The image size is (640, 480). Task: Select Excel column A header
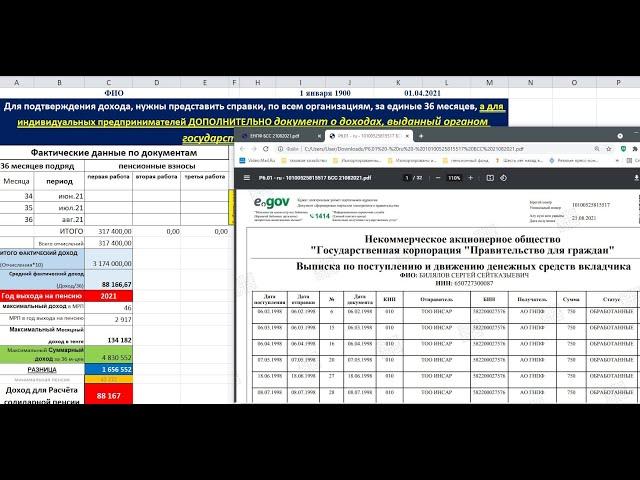click(16, 82)
